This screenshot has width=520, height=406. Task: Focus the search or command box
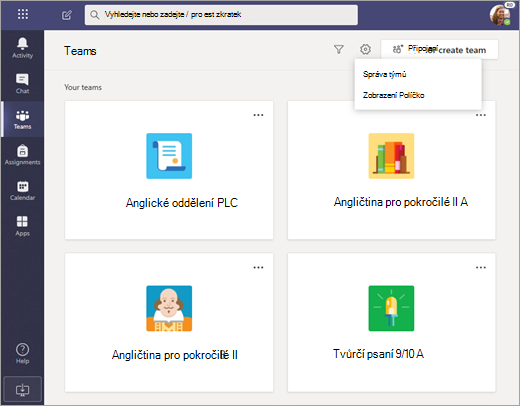point(221,15)
